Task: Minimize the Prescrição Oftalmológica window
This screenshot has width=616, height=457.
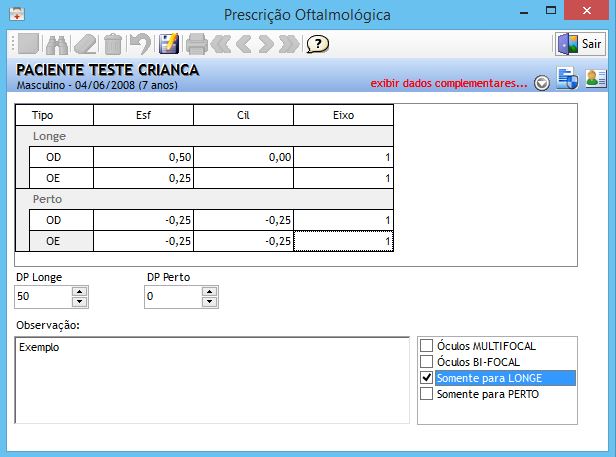Action: 524,12
